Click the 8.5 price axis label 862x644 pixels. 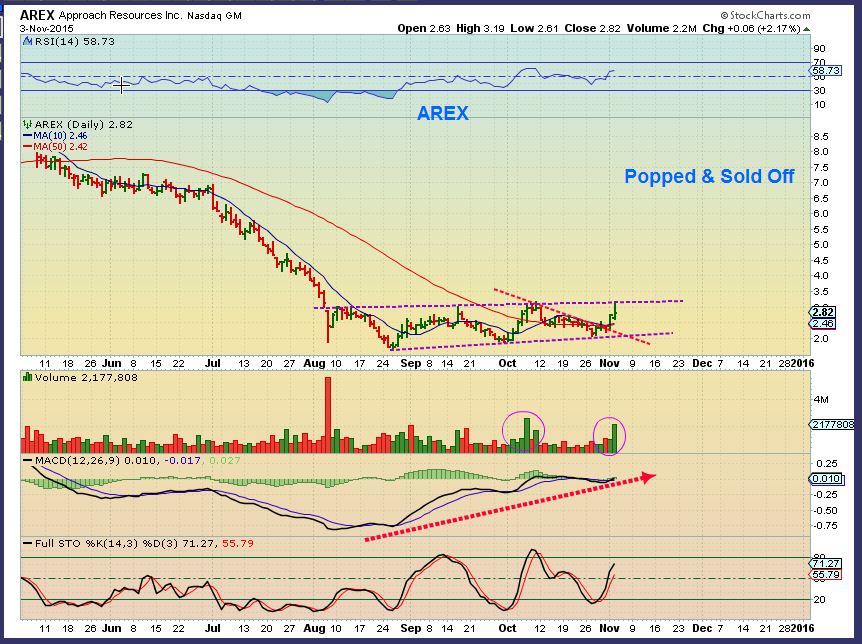[820, 136]
